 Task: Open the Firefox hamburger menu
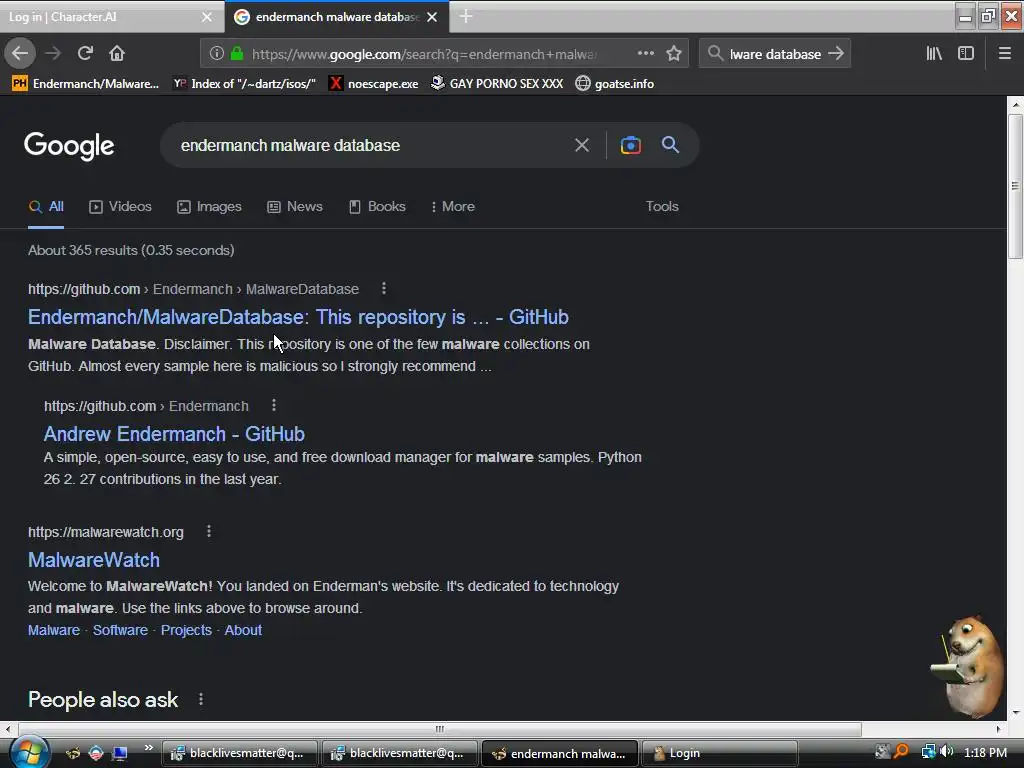(1005, 54)
